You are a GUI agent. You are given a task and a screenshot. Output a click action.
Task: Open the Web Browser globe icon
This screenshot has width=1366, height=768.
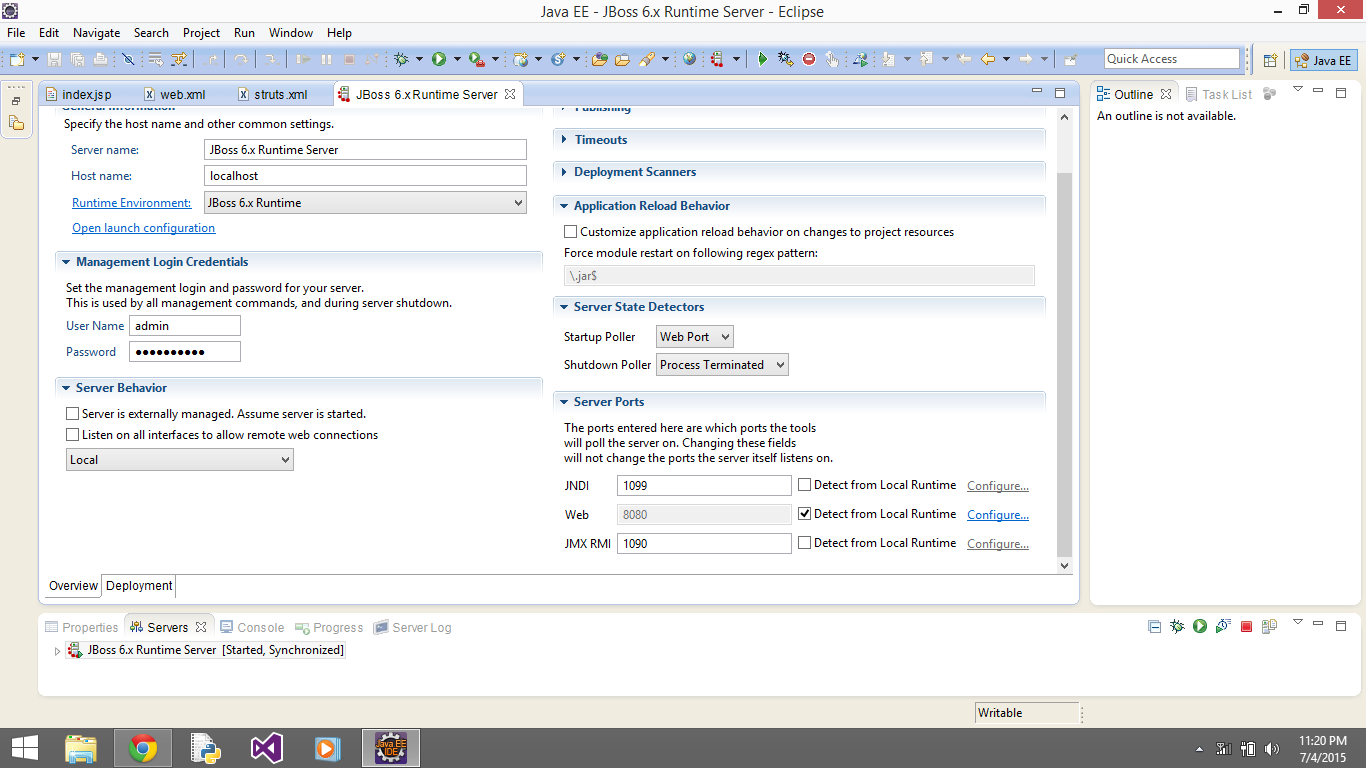tap(689, 60)
